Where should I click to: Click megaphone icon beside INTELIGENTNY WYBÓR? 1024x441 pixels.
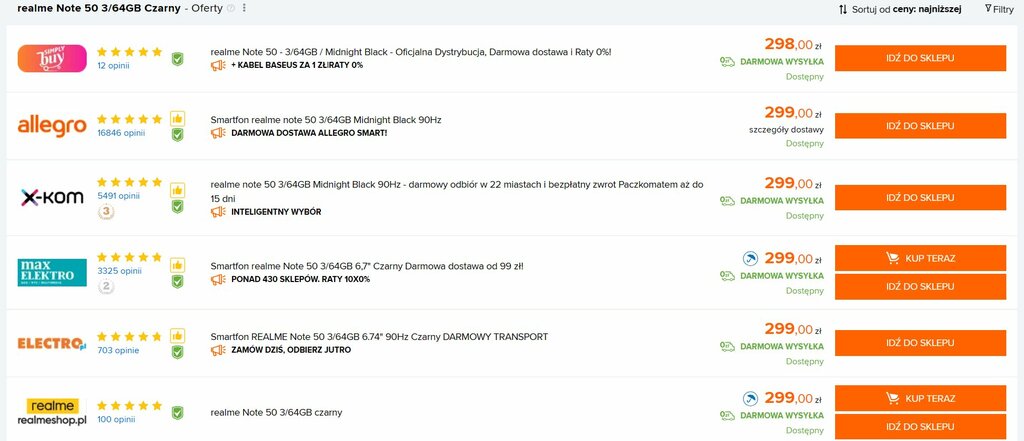[218, 212]
